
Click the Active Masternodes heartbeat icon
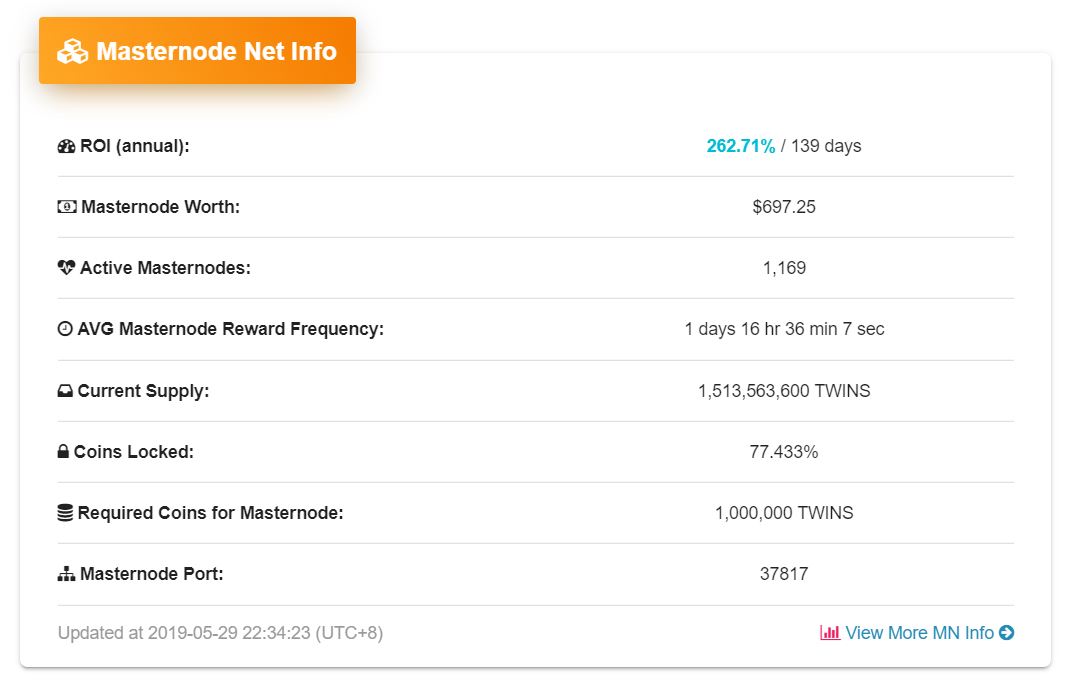click(x=67, y=268)
